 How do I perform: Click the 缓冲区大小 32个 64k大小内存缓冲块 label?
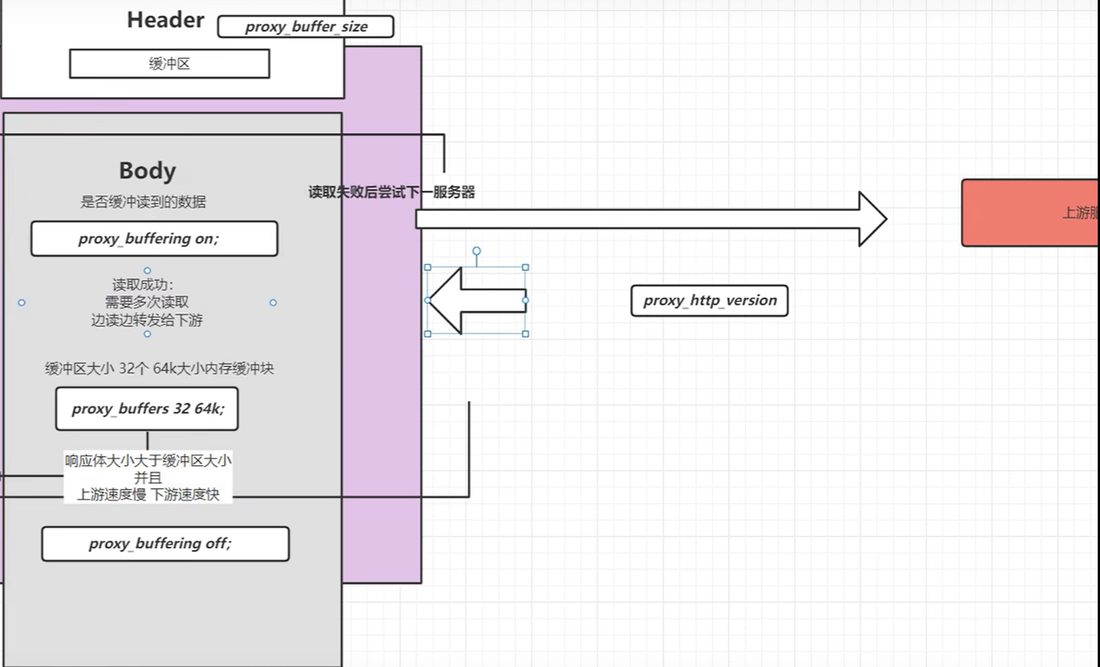(x=159, y=368)
